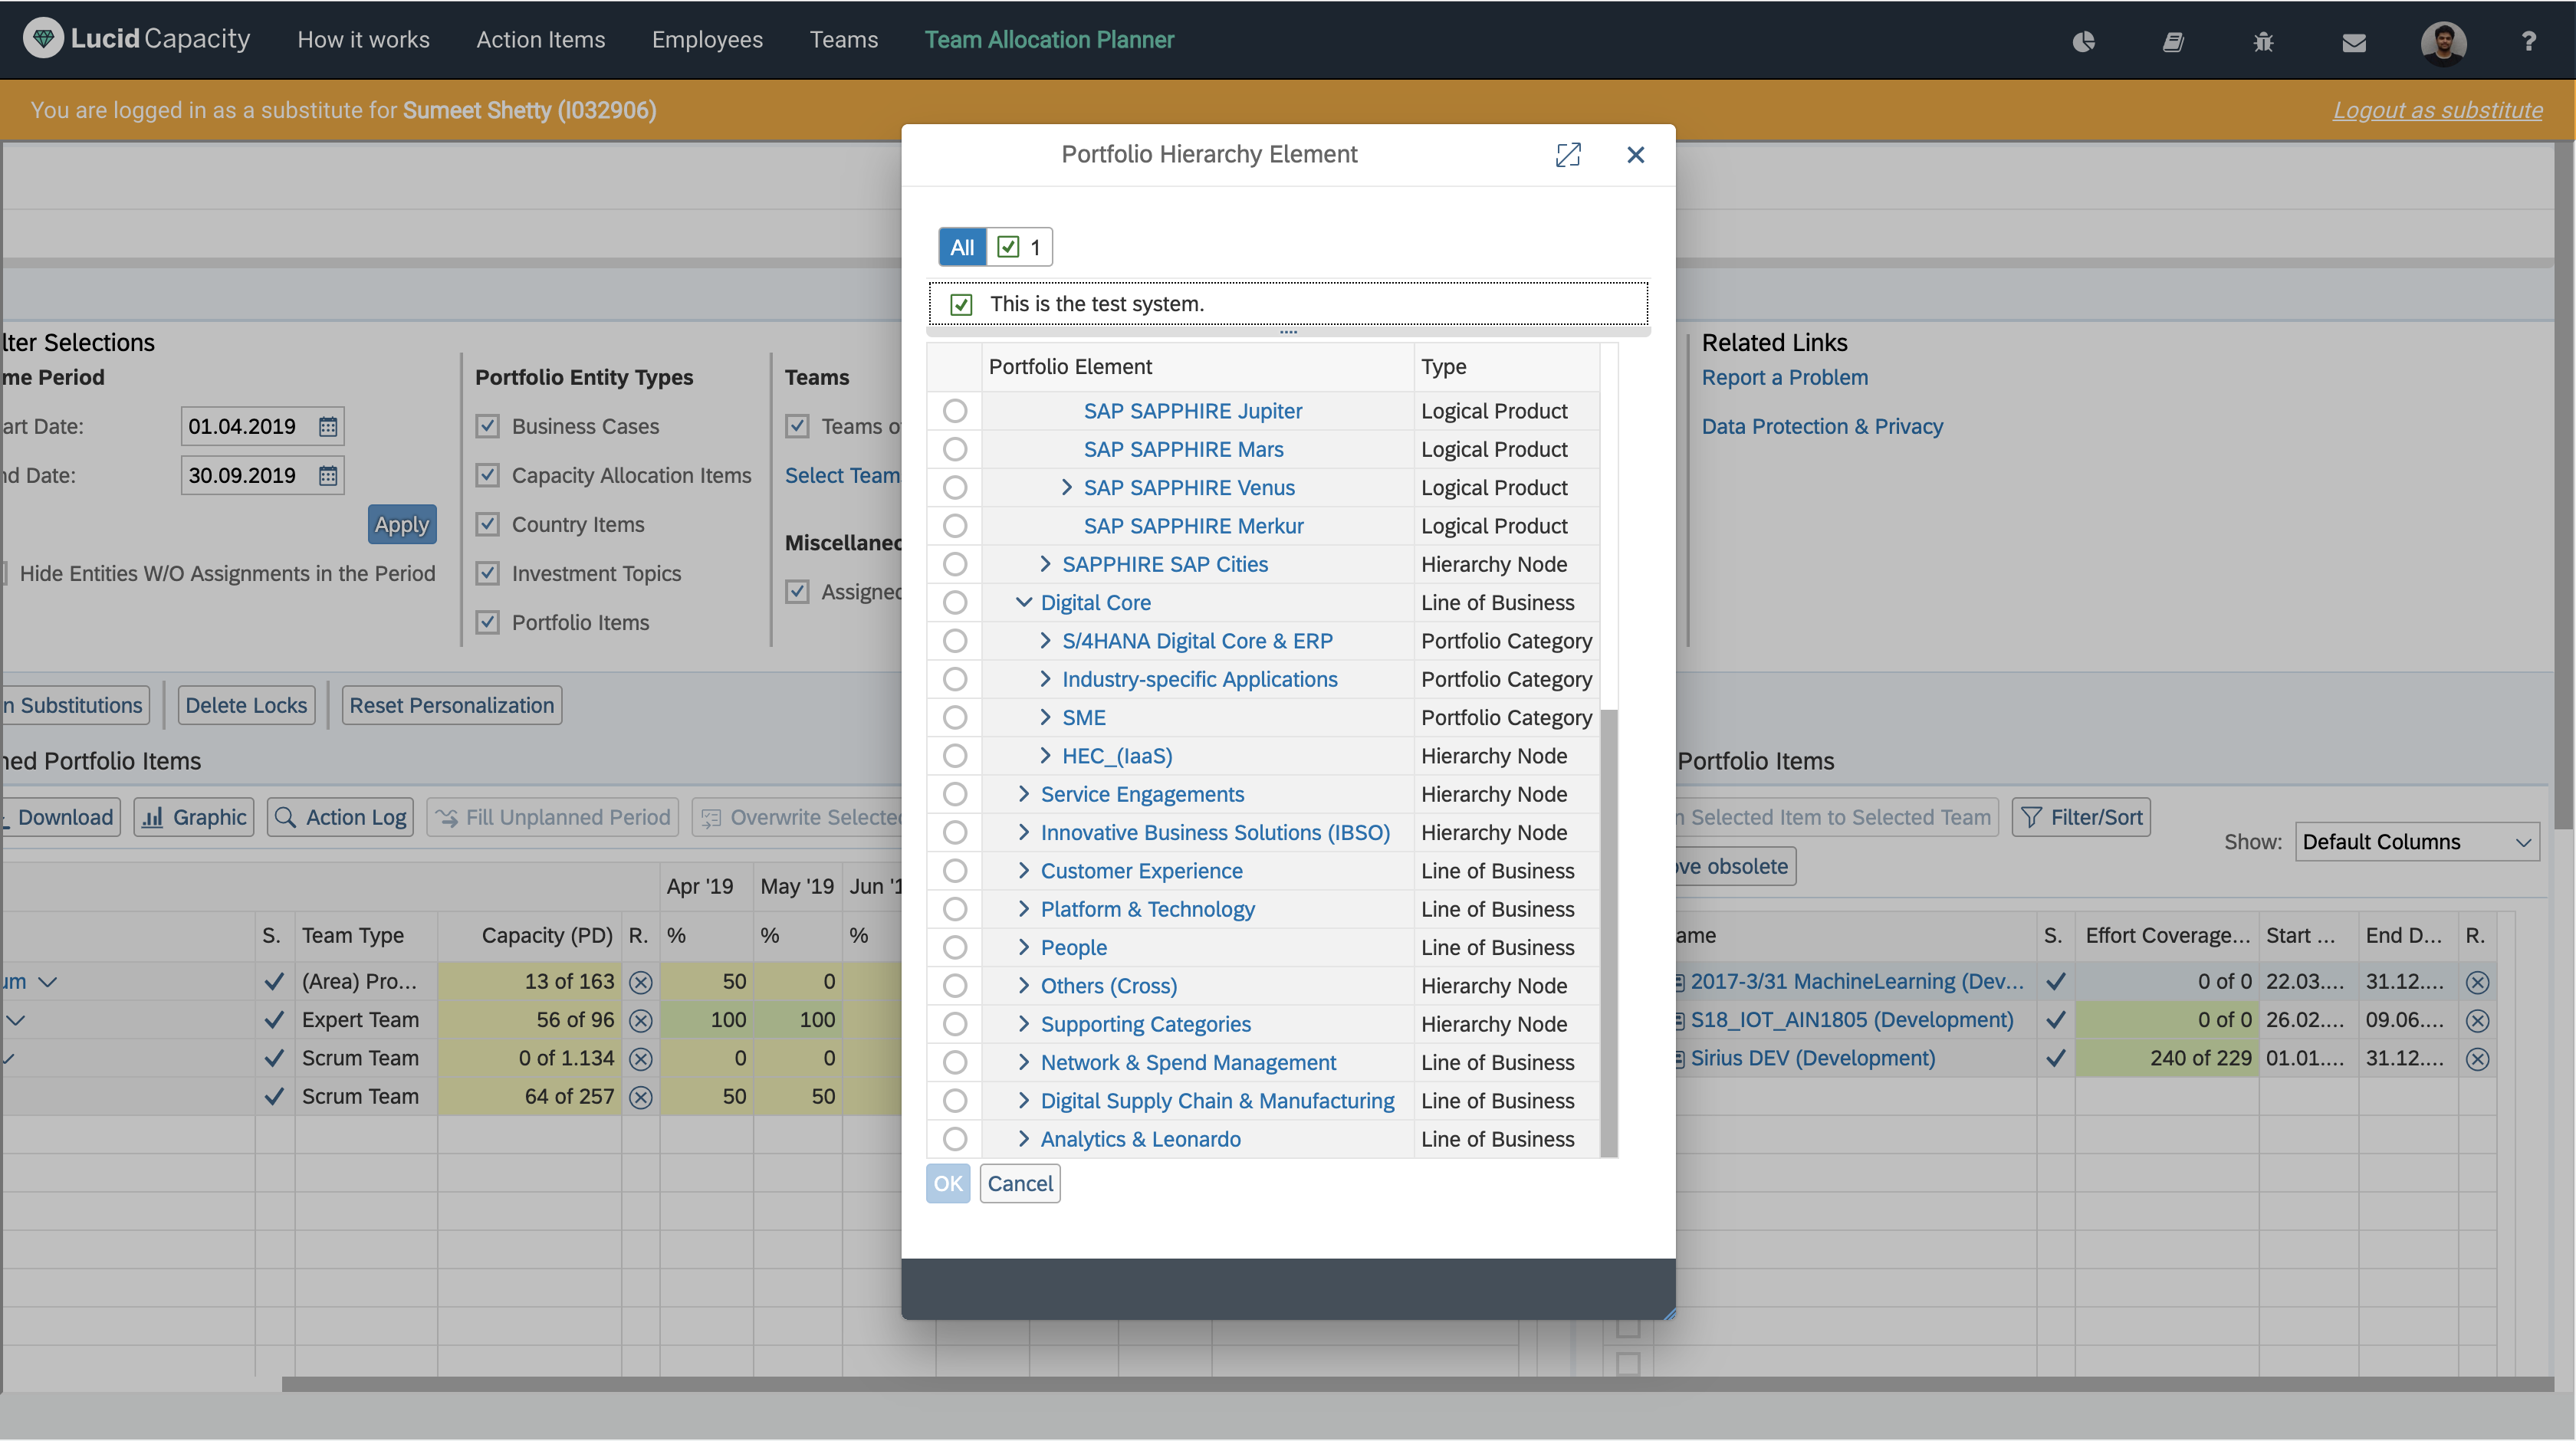Image resolution: width=2576 pixels, height=1441 pixels.
Task: Open the Teams menu
Action: [844, 40]
